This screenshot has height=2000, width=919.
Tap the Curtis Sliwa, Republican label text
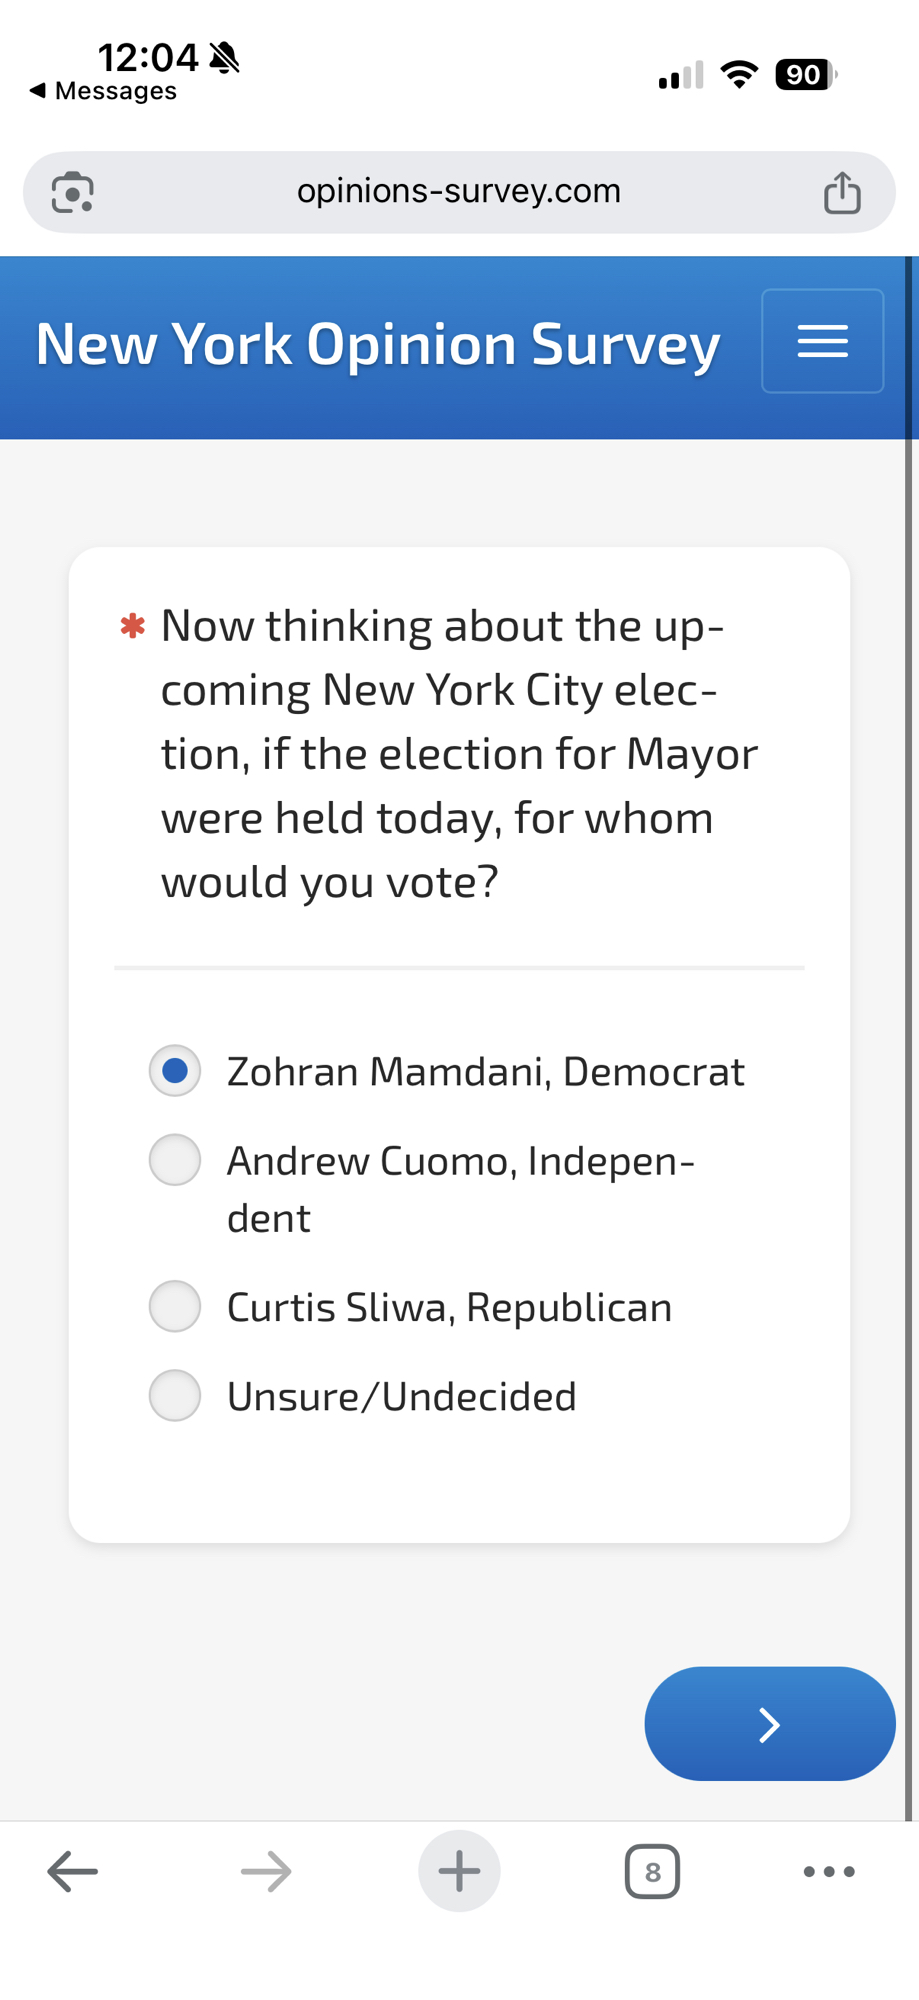pos(449,1307)
